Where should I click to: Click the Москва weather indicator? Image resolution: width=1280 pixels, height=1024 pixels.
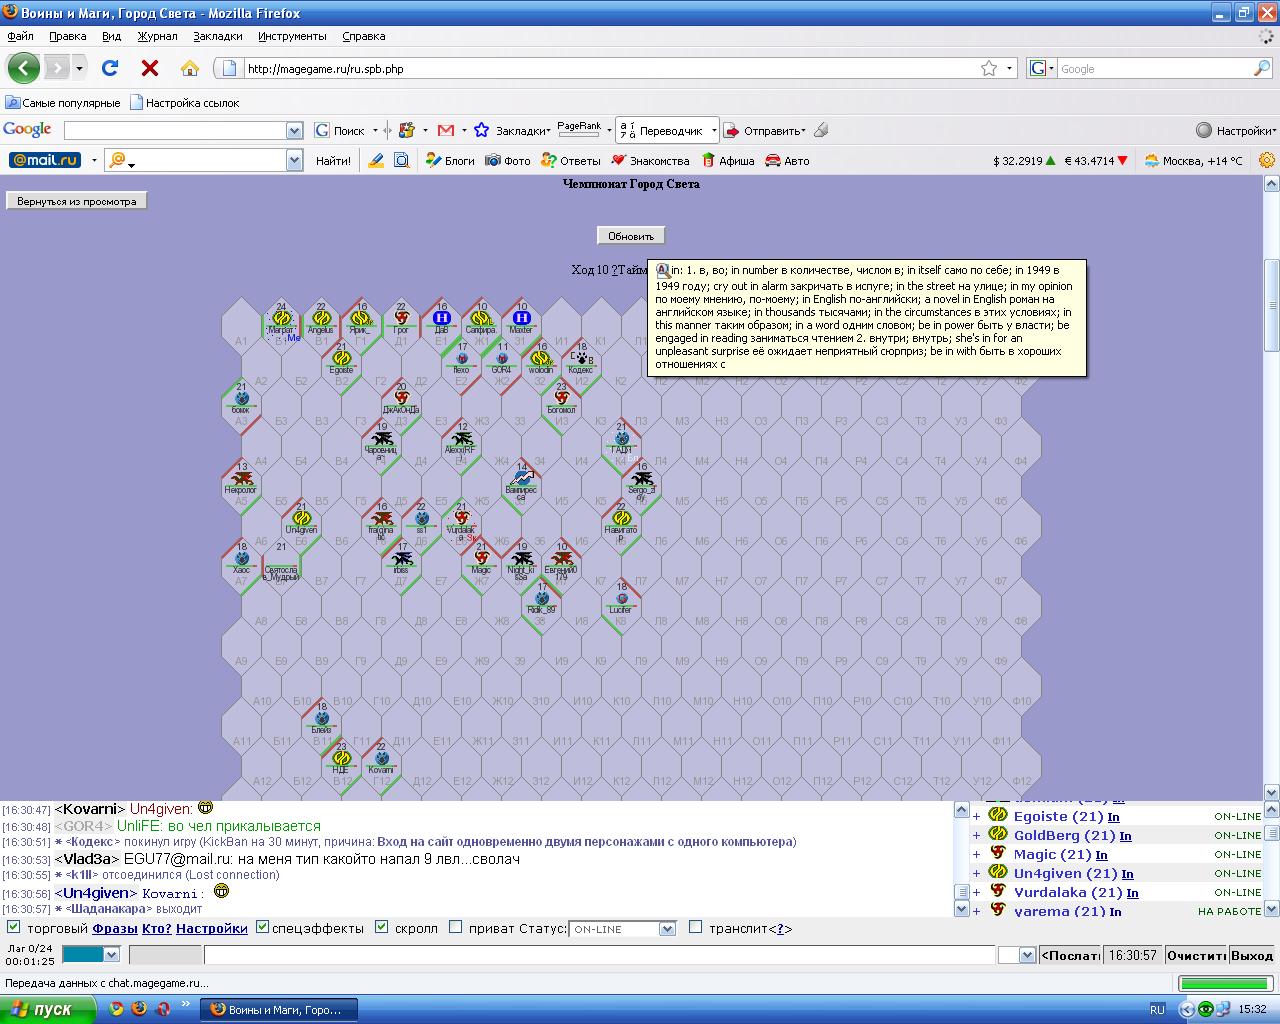(1193, 160)
